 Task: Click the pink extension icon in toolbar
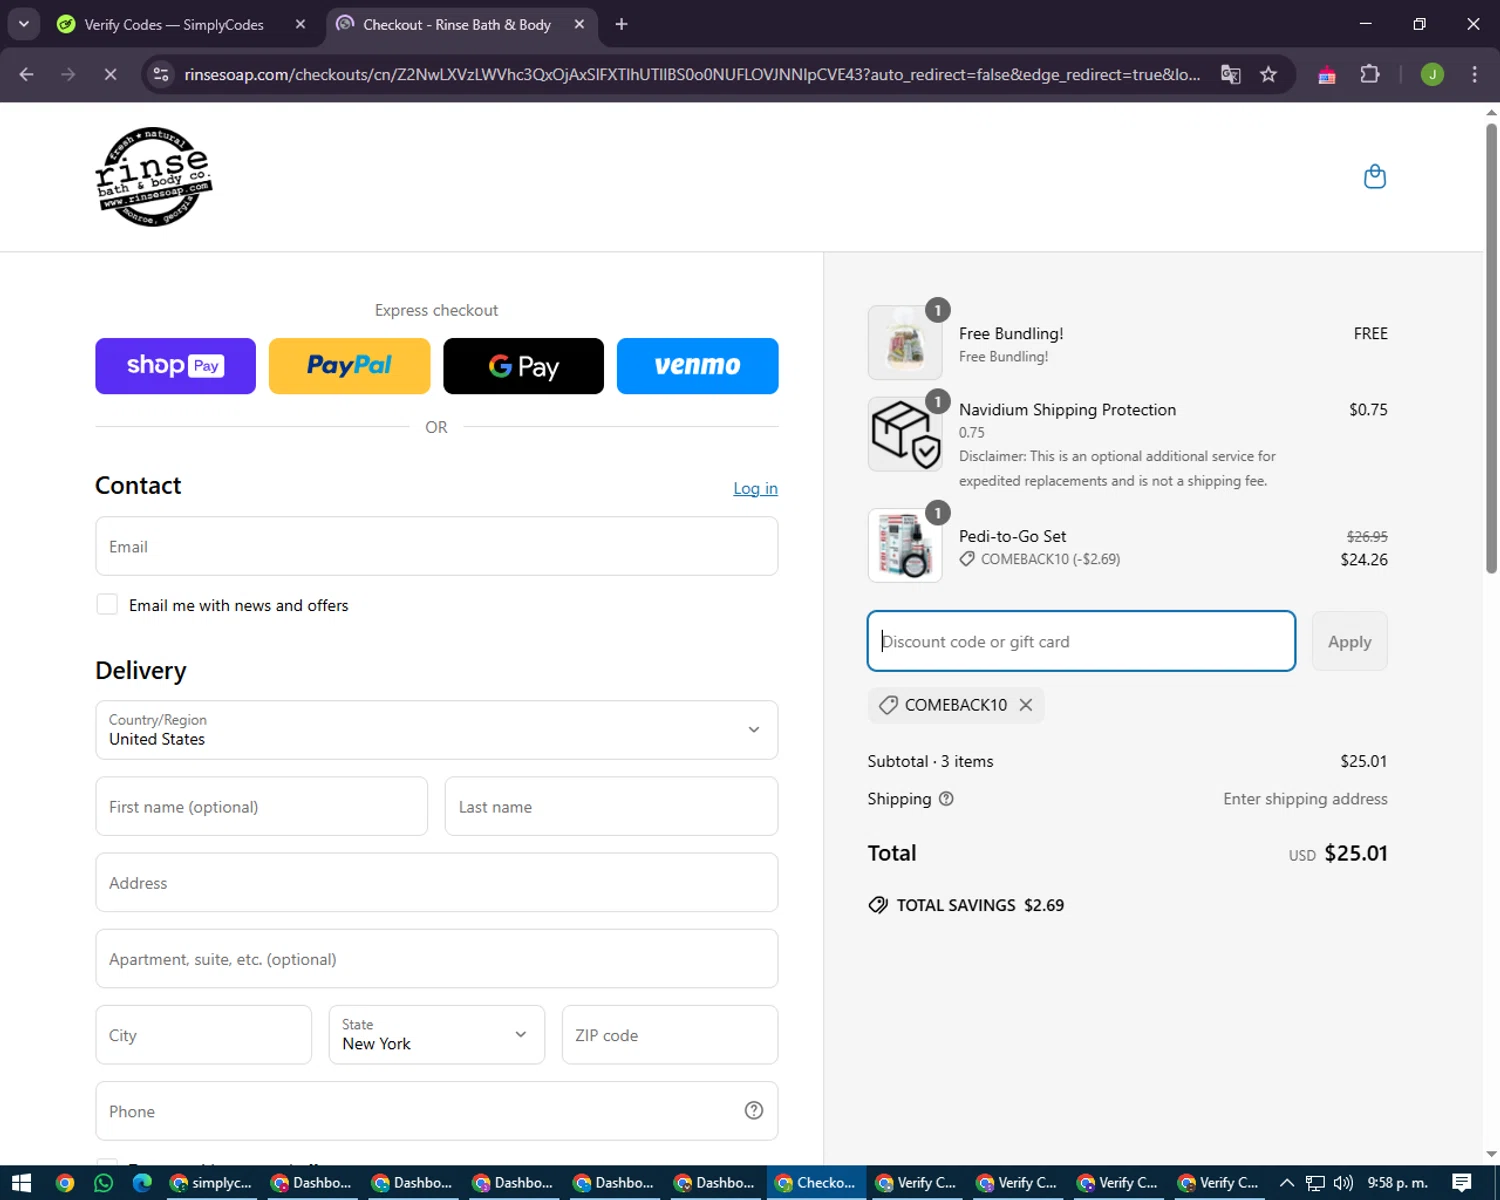tap(1327, 75)
